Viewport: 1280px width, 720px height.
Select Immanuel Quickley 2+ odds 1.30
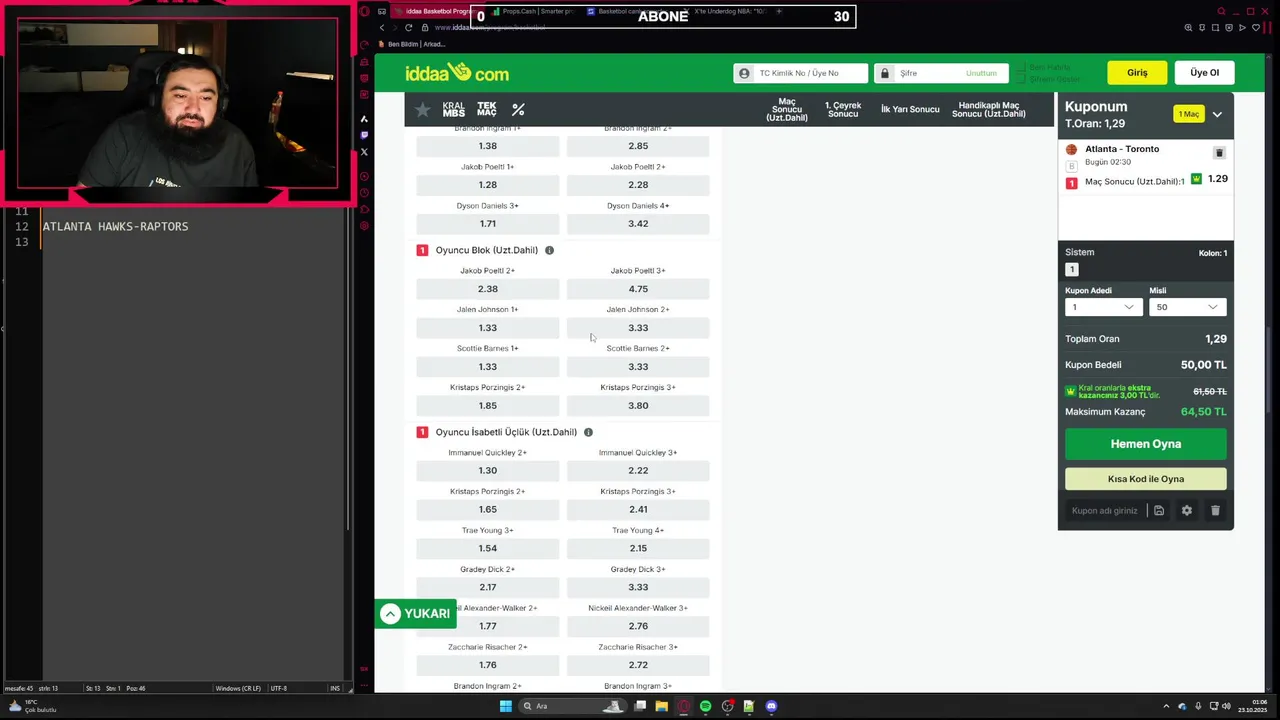(488, 471)
